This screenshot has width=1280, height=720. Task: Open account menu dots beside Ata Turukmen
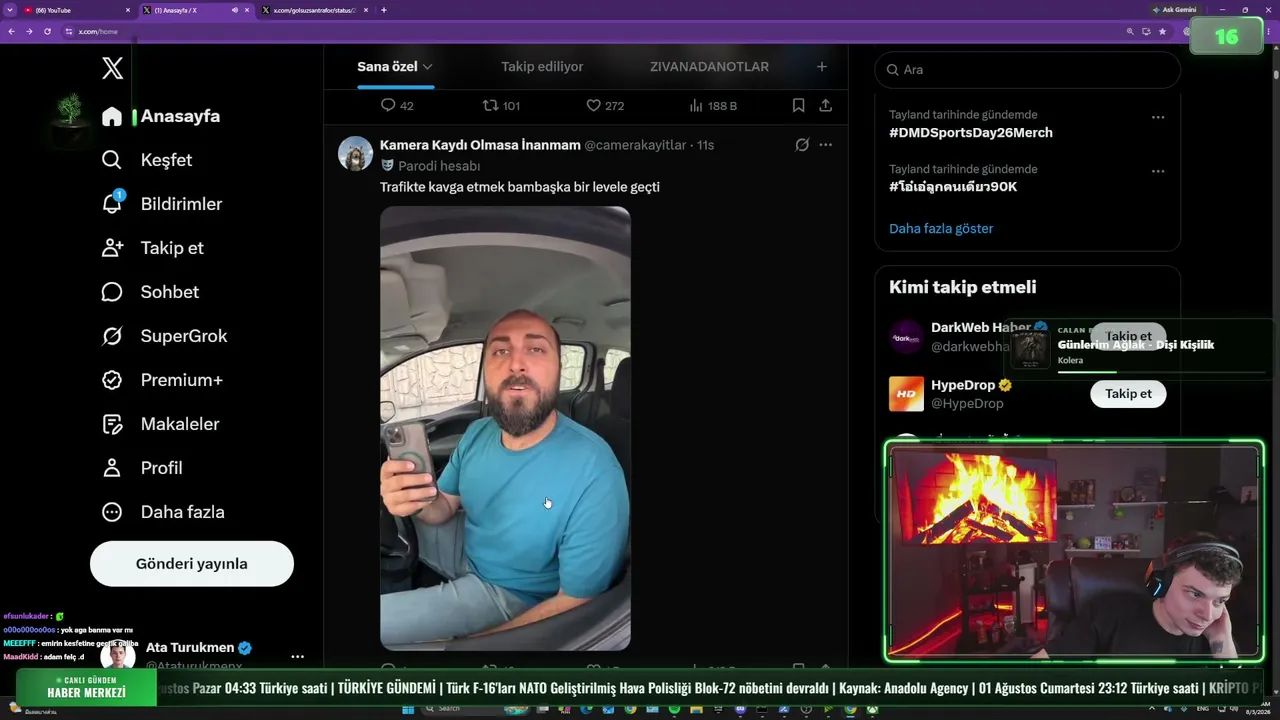tap(297, 657)
